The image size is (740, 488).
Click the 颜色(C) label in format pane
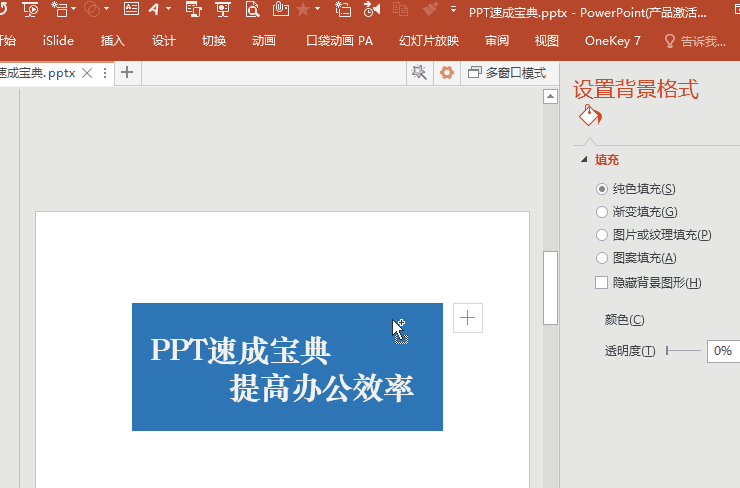tap(624, 320)
